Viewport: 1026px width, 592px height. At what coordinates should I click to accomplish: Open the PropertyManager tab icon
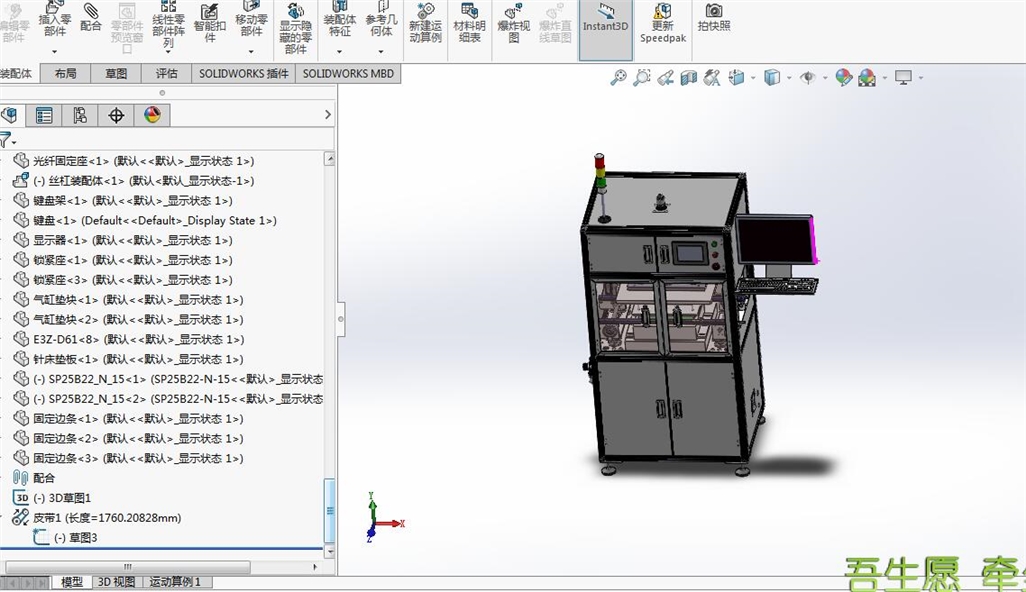coord(44,116)
